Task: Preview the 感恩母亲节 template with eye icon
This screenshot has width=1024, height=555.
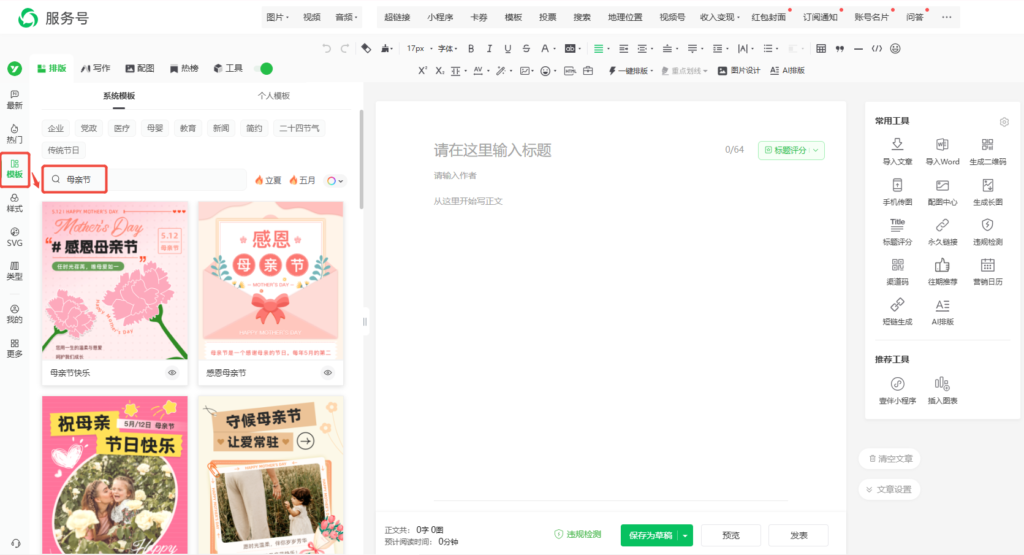Action: pyautogui.click(x=328, y=373)
